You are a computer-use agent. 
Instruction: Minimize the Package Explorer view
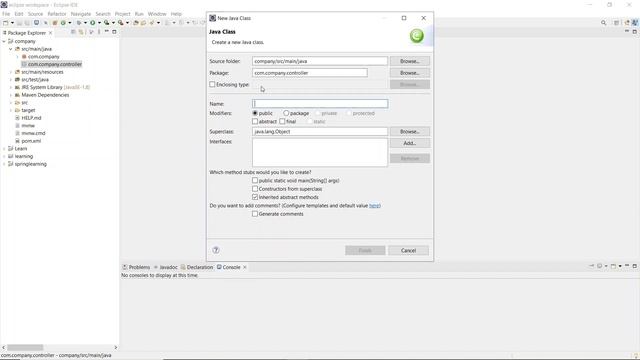(107, 32)
